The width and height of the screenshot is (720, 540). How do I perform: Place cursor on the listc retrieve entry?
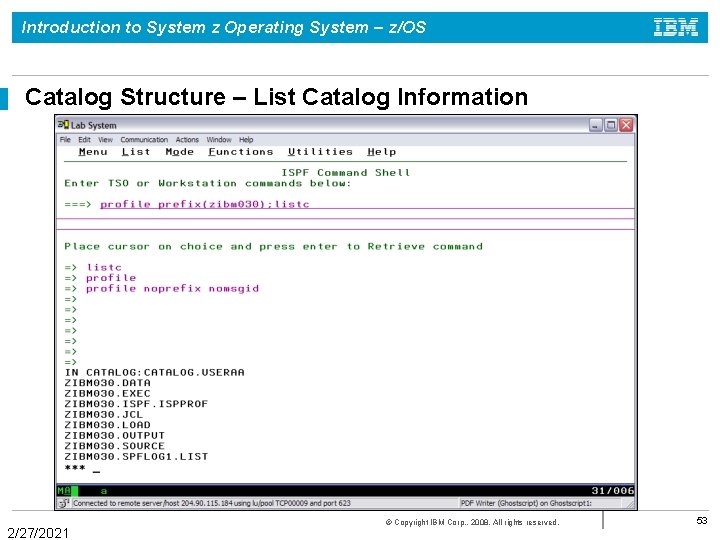tap(104, 267)
